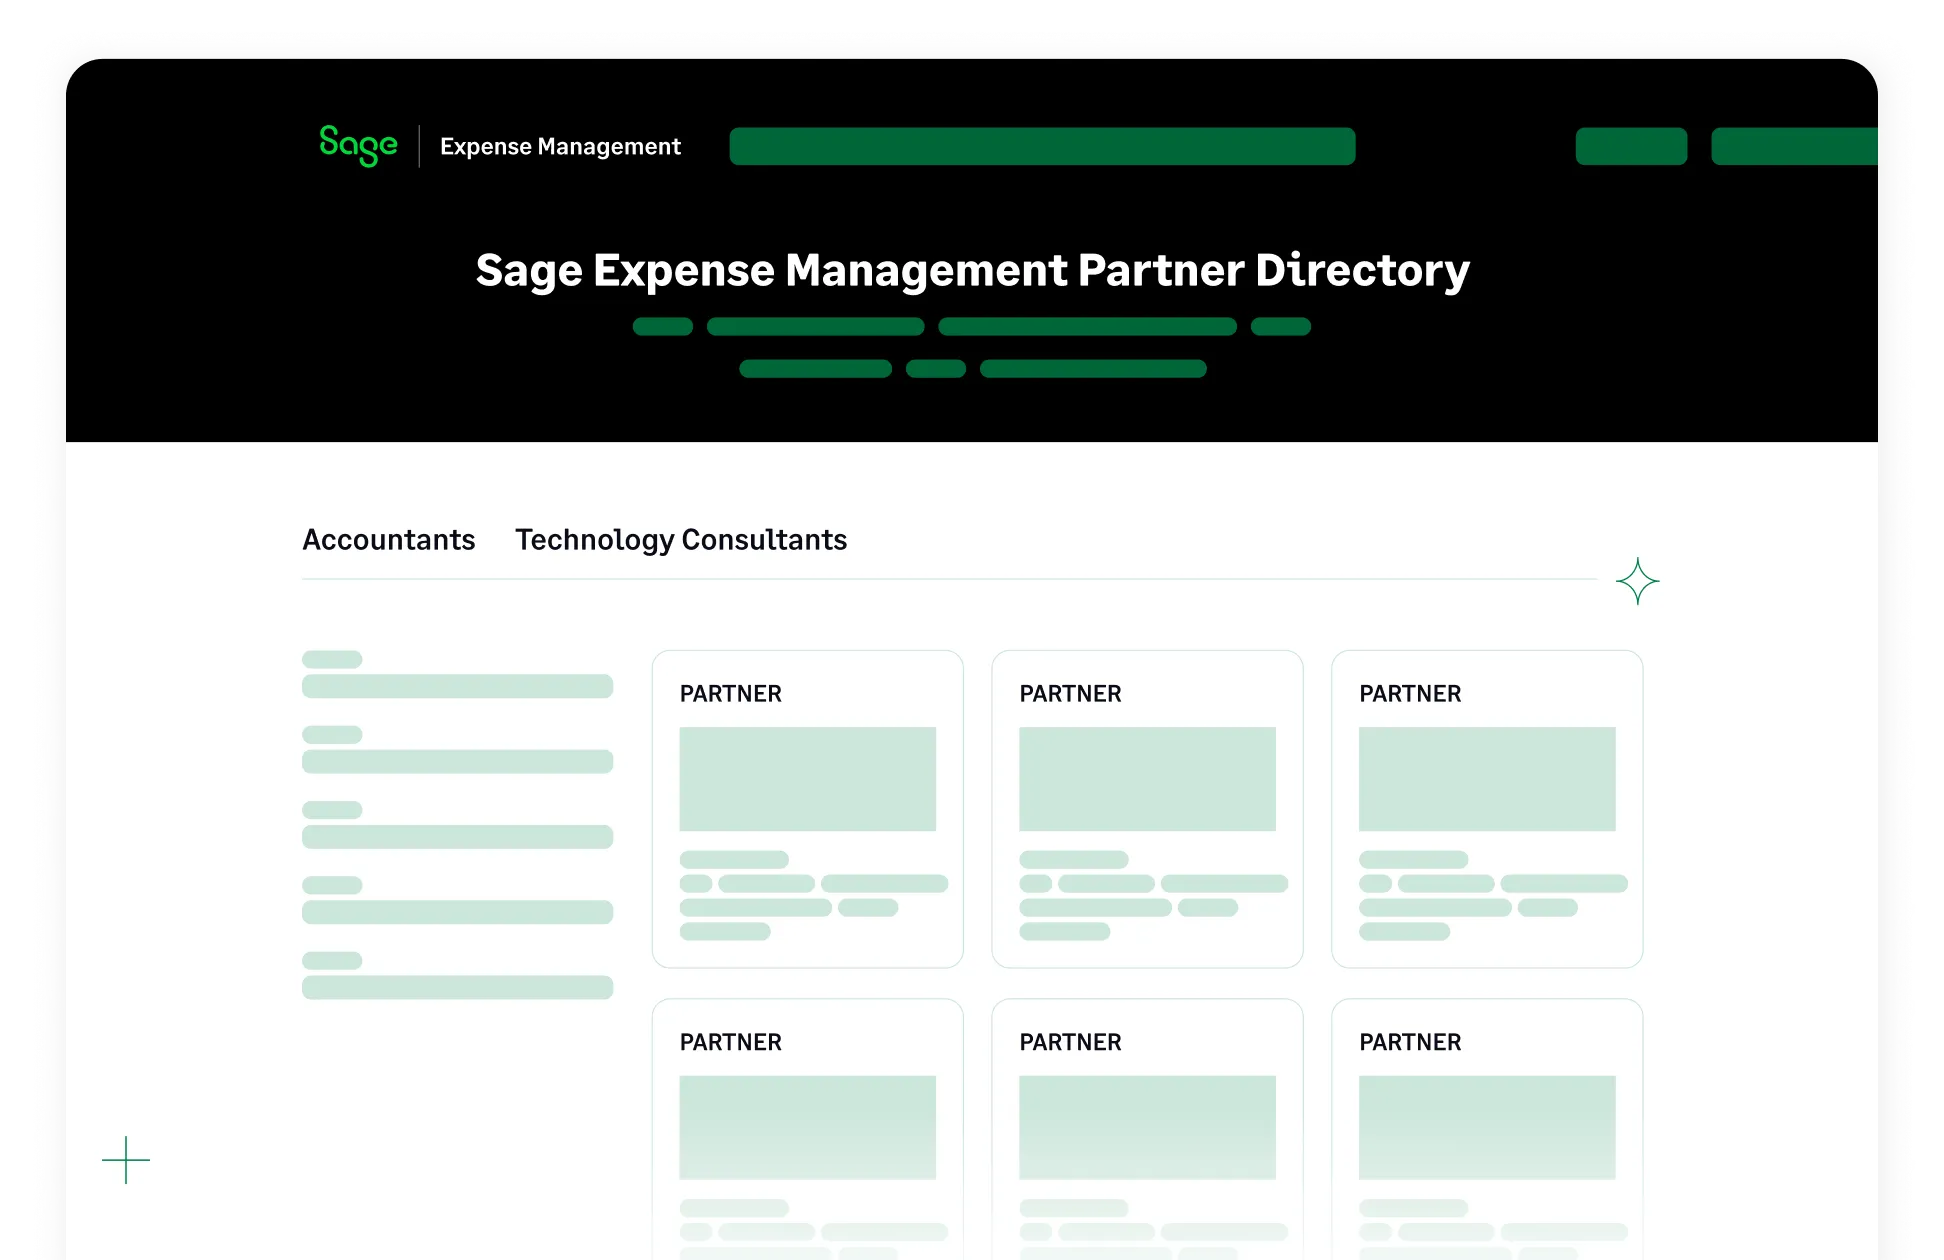Click the green image placeholder in first PARTNER card
The width and height of the screenshot is (1944, 1260).
click(806, 779)
